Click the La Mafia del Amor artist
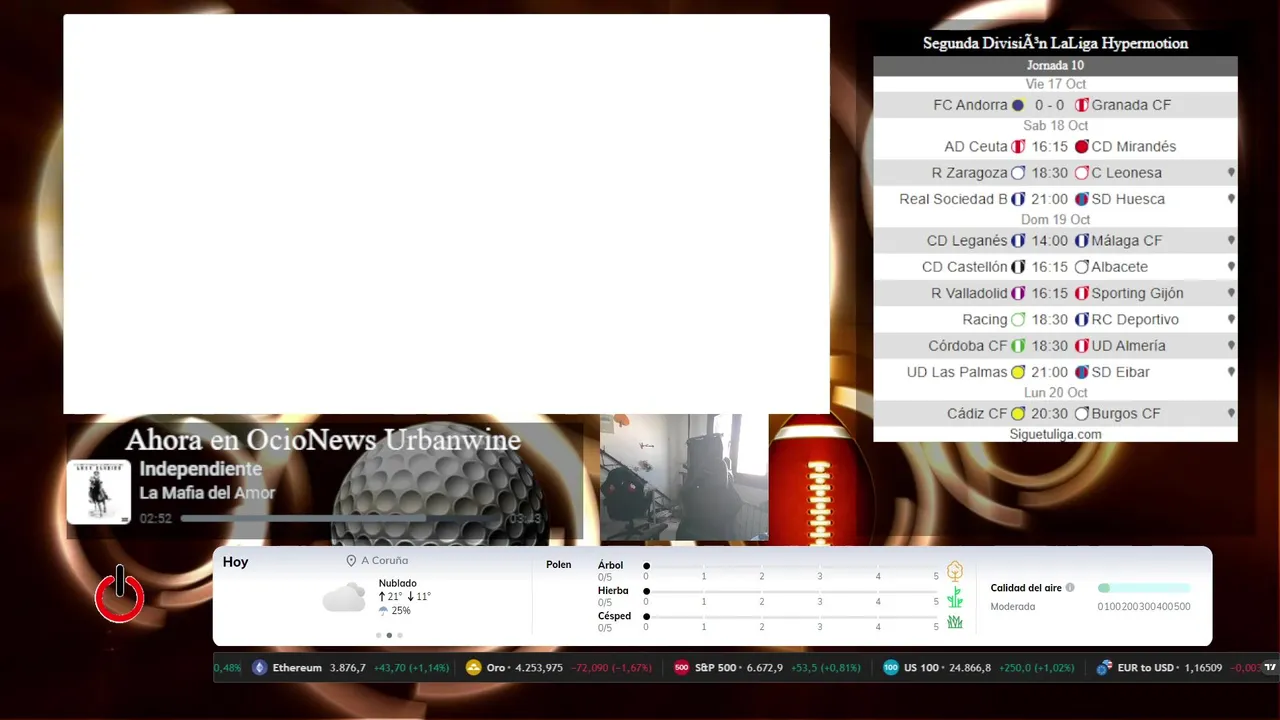This screenshot has width=1280, height=720. tap(207, 493)
